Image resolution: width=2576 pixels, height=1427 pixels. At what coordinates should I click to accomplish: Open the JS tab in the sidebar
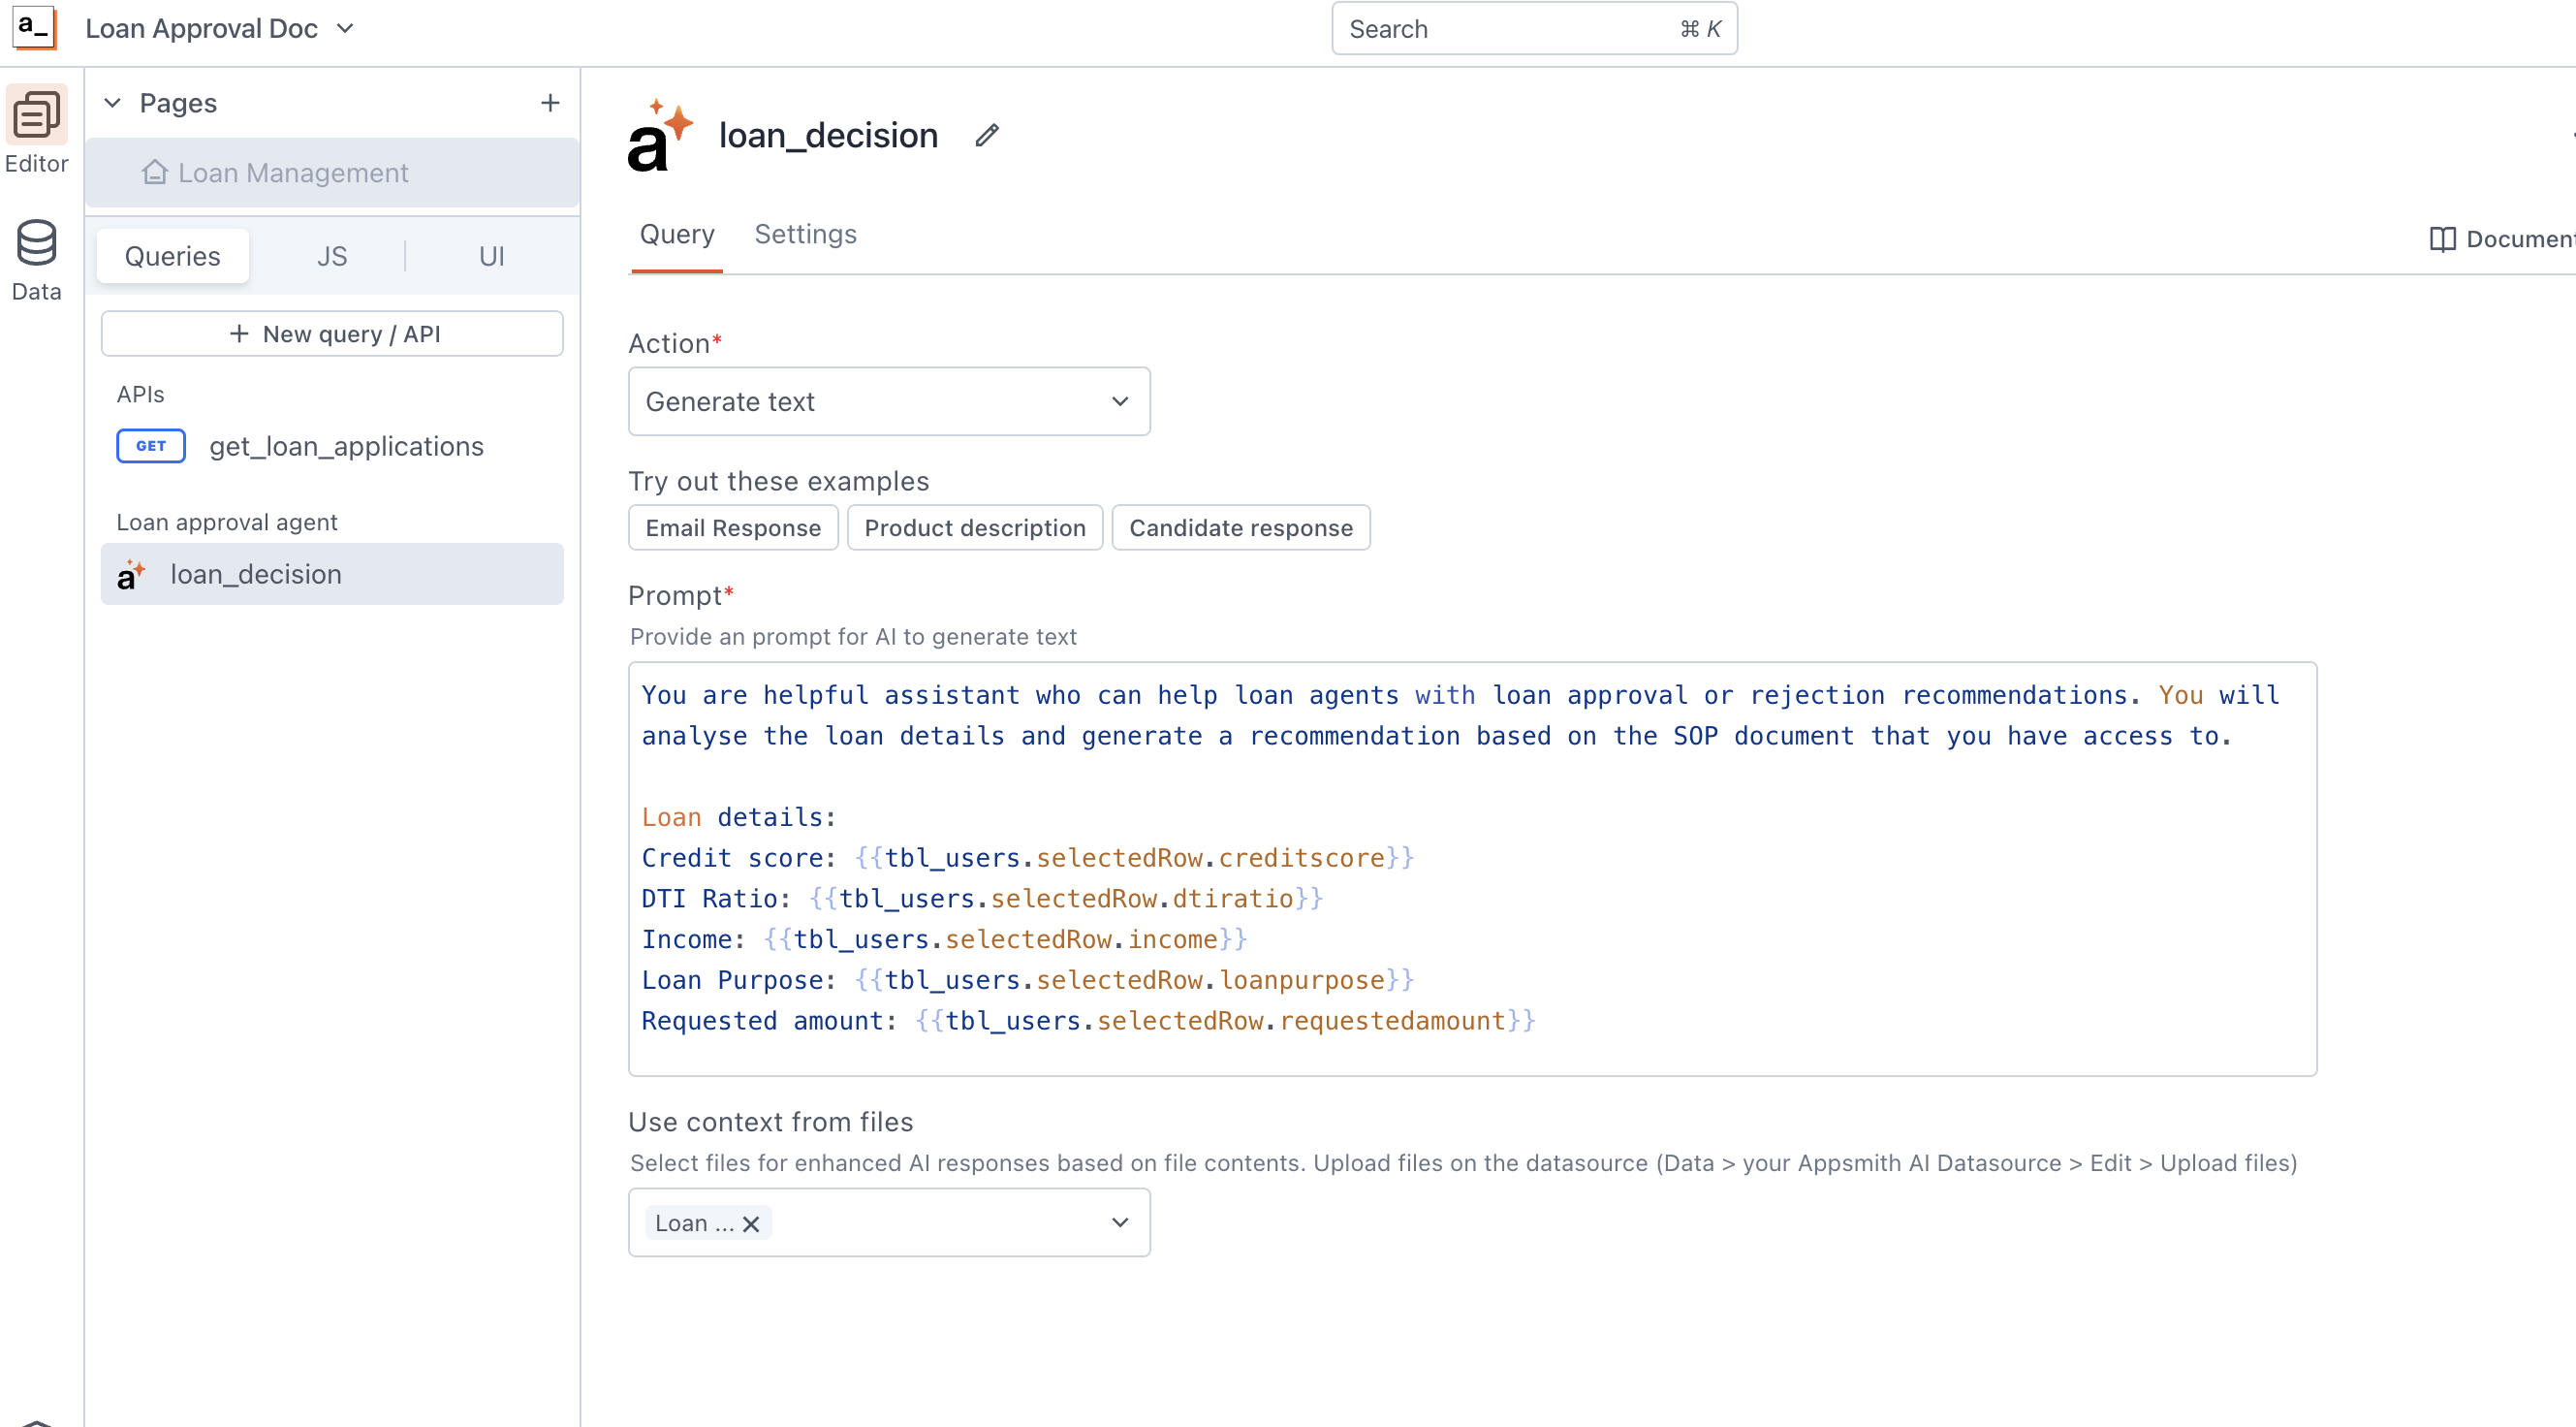(331, 255)
